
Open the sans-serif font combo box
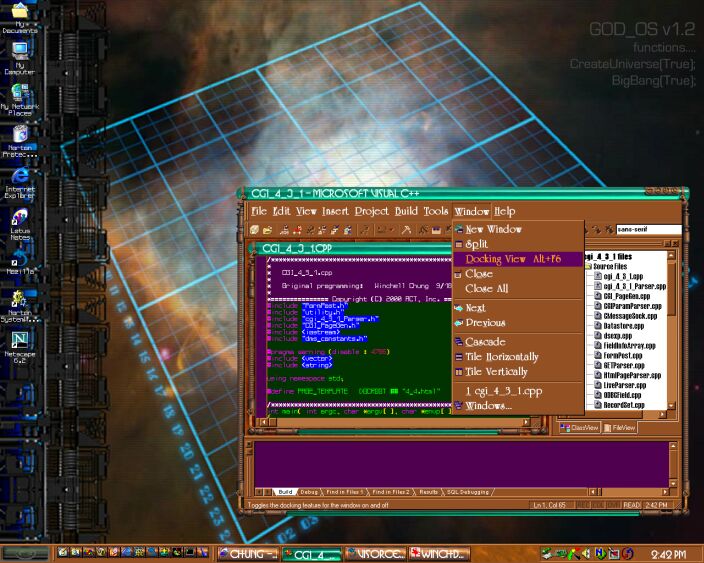click(x=648, y=230)
